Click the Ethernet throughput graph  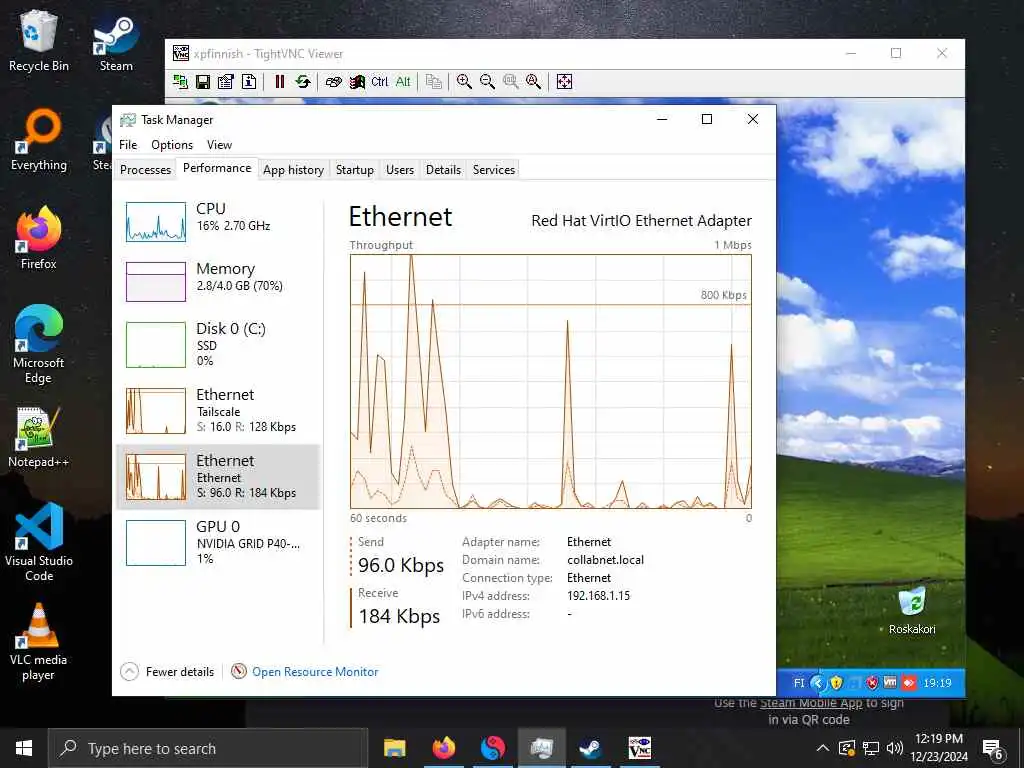click(x=551, y=381)
